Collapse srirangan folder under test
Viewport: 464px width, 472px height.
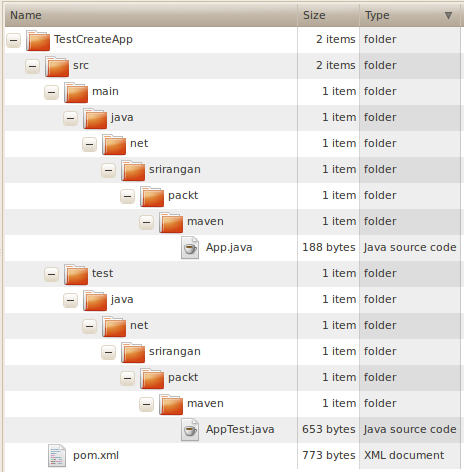coord(108,352)
